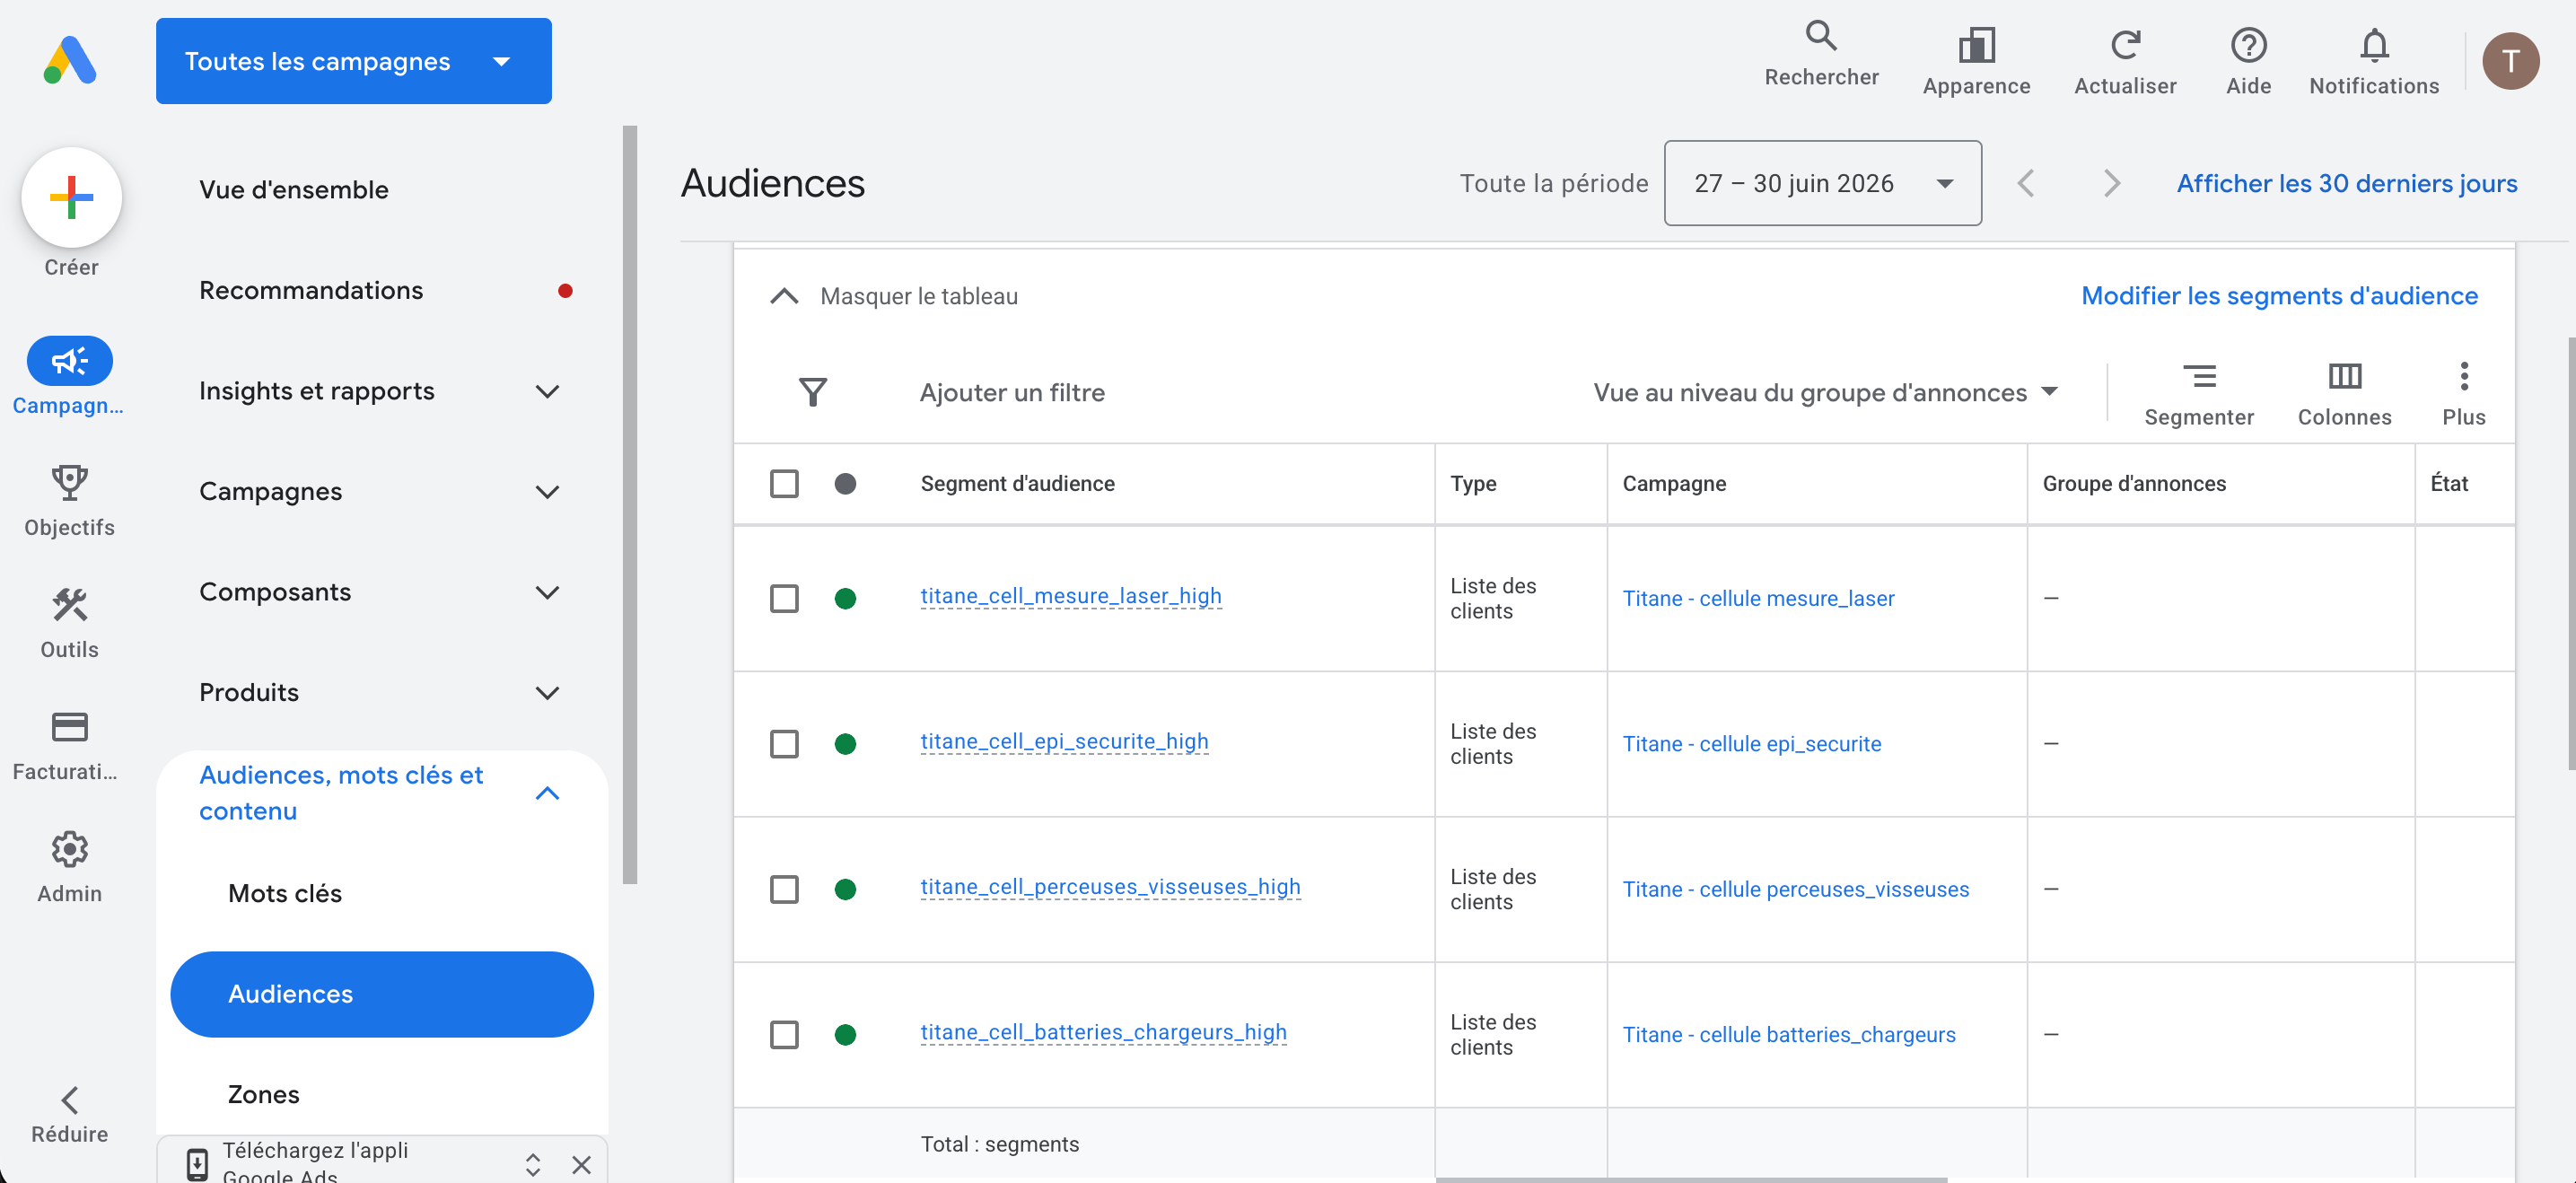
Task: Click Afficher les 30 derniers jours
Action: (2347, 183)
